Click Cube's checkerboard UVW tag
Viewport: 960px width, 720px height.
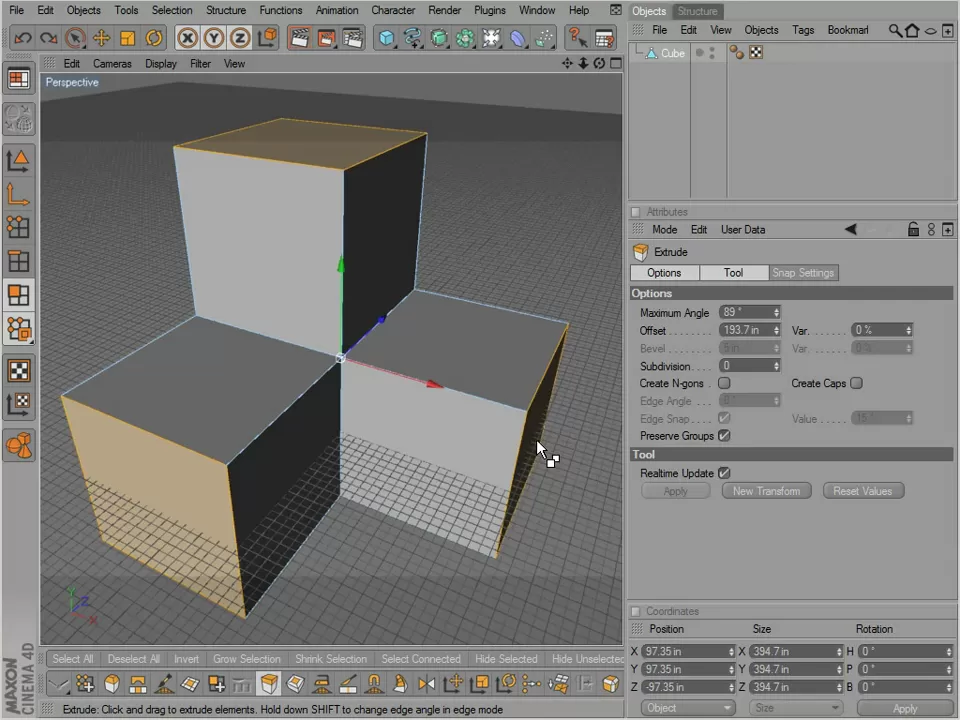tap(756, 53)
